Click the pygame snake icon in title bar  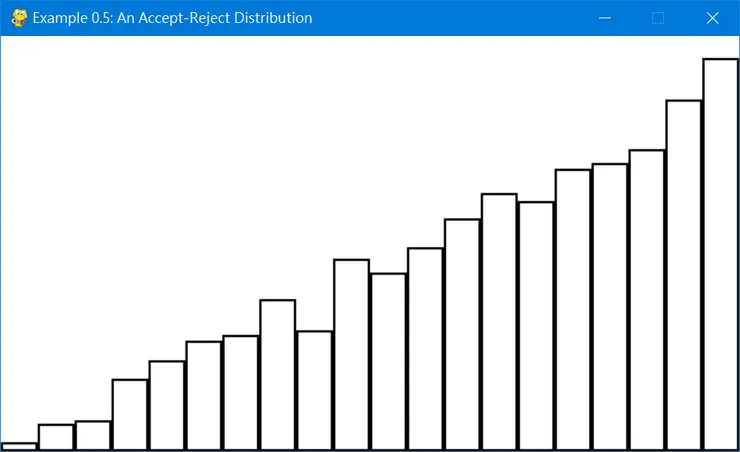[x=19, y=18]
